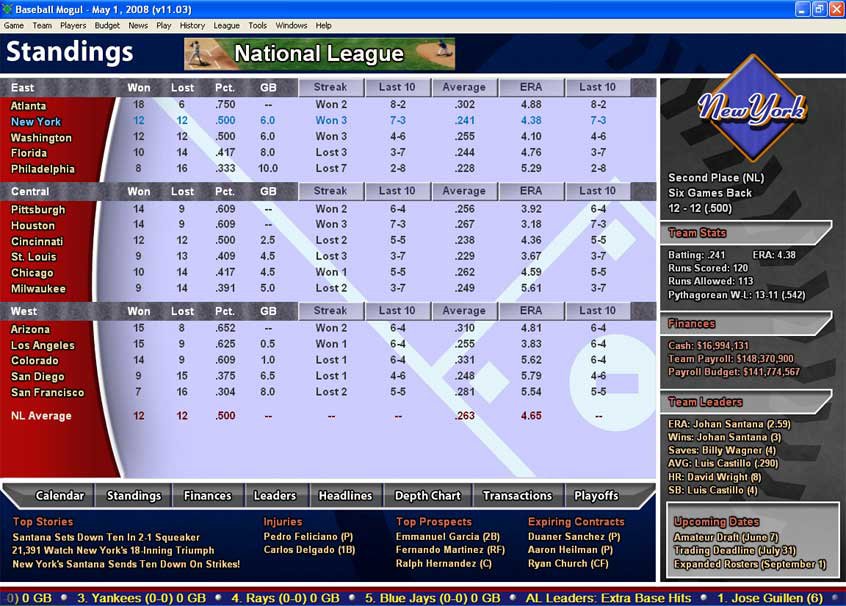Viewport: 846px width, 606px height.
Task: Open the League menu
Action: (x=226, y=25)
